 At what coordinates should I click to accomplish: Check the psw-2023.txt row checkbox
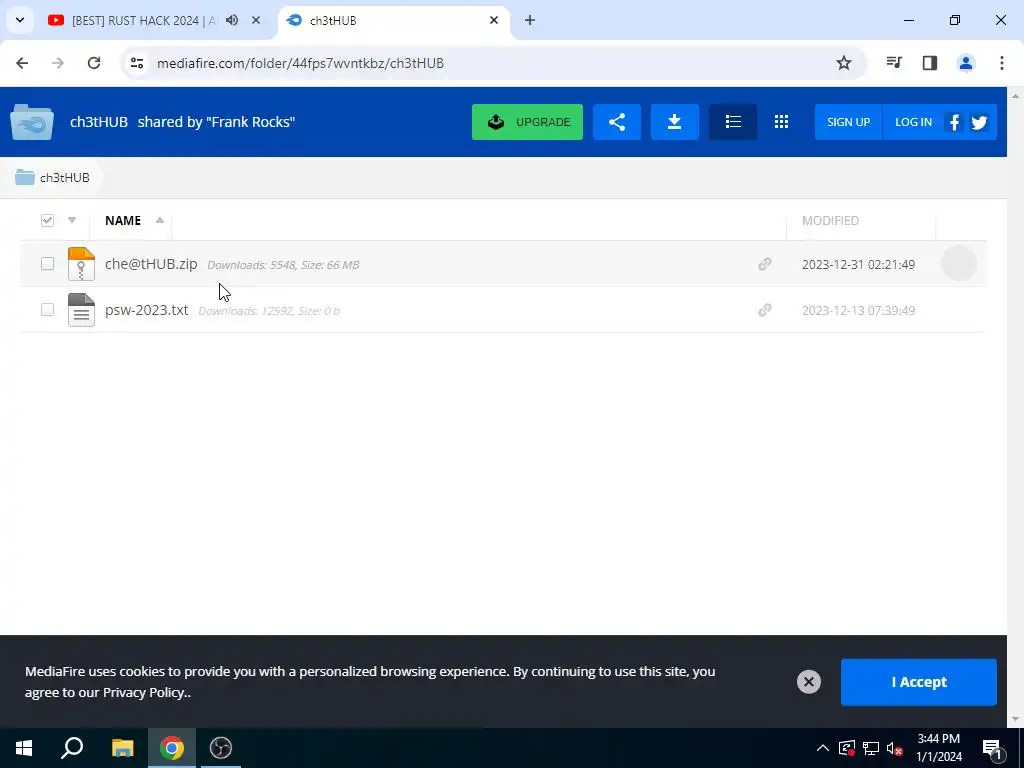47,310
